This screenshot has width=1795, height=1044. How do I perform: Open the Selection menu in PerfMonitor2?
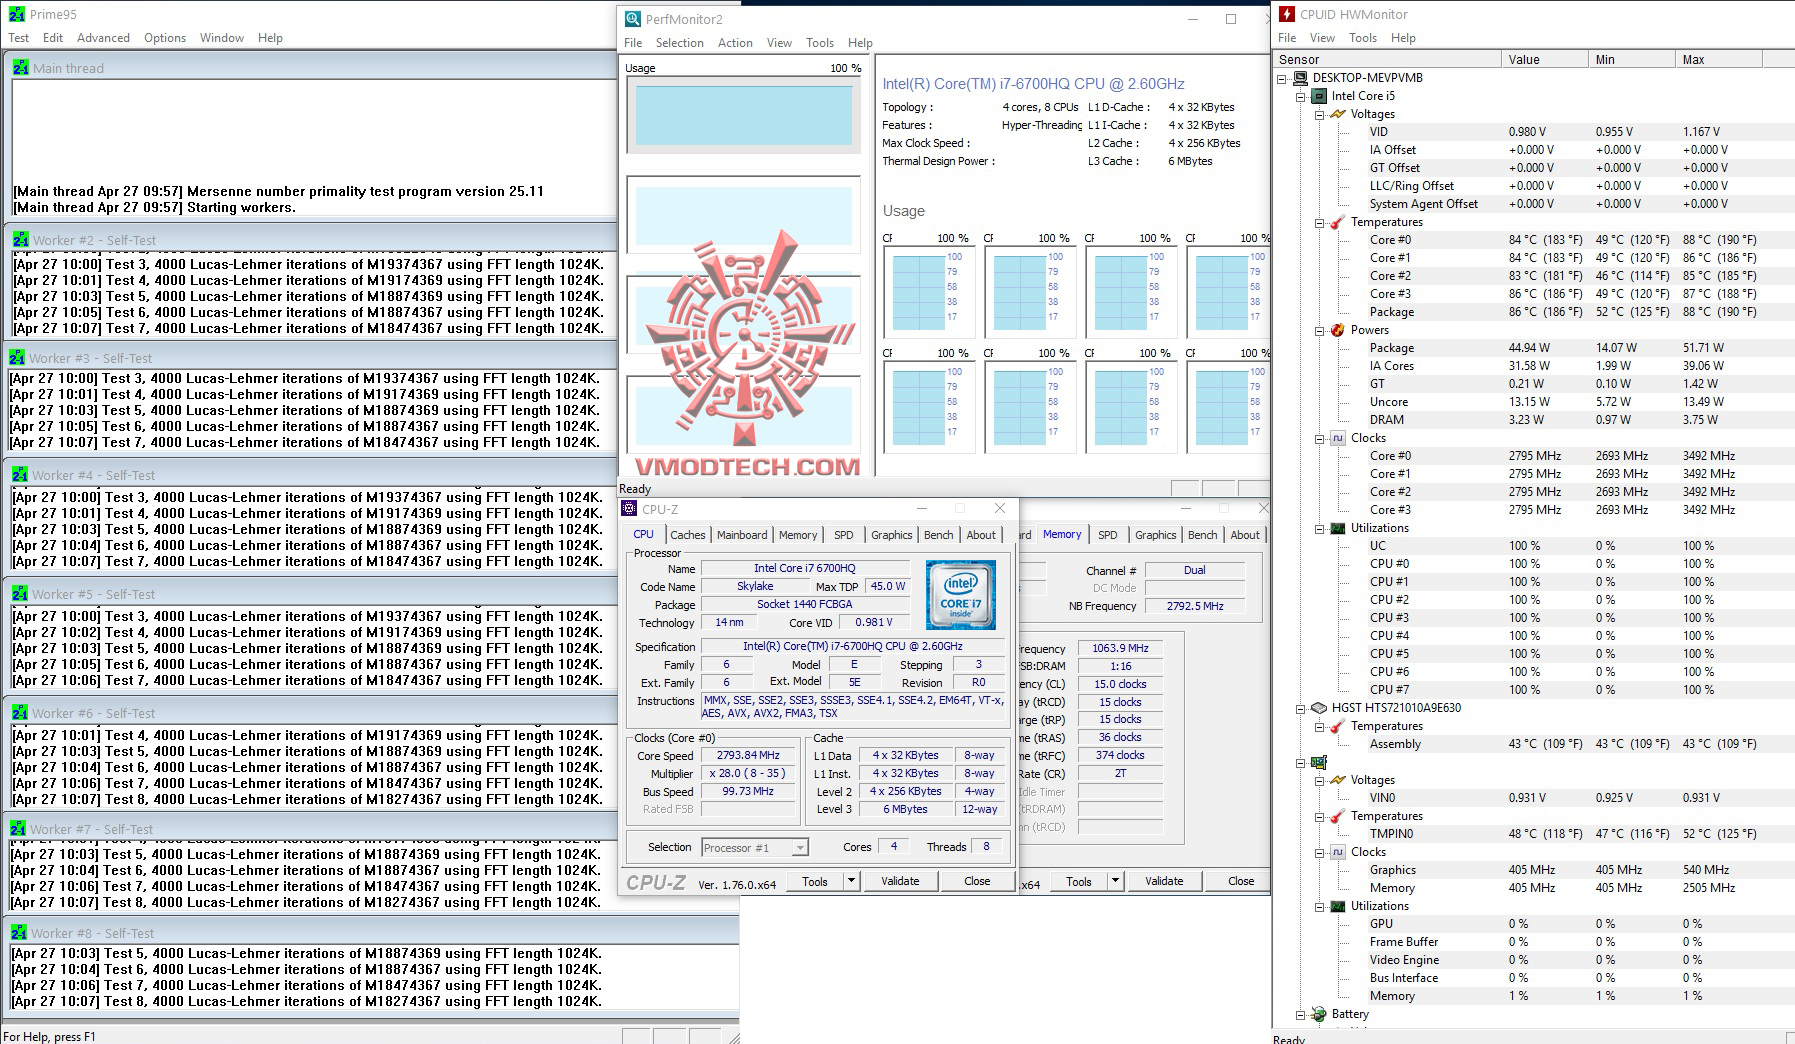click(x=680, y=43)
